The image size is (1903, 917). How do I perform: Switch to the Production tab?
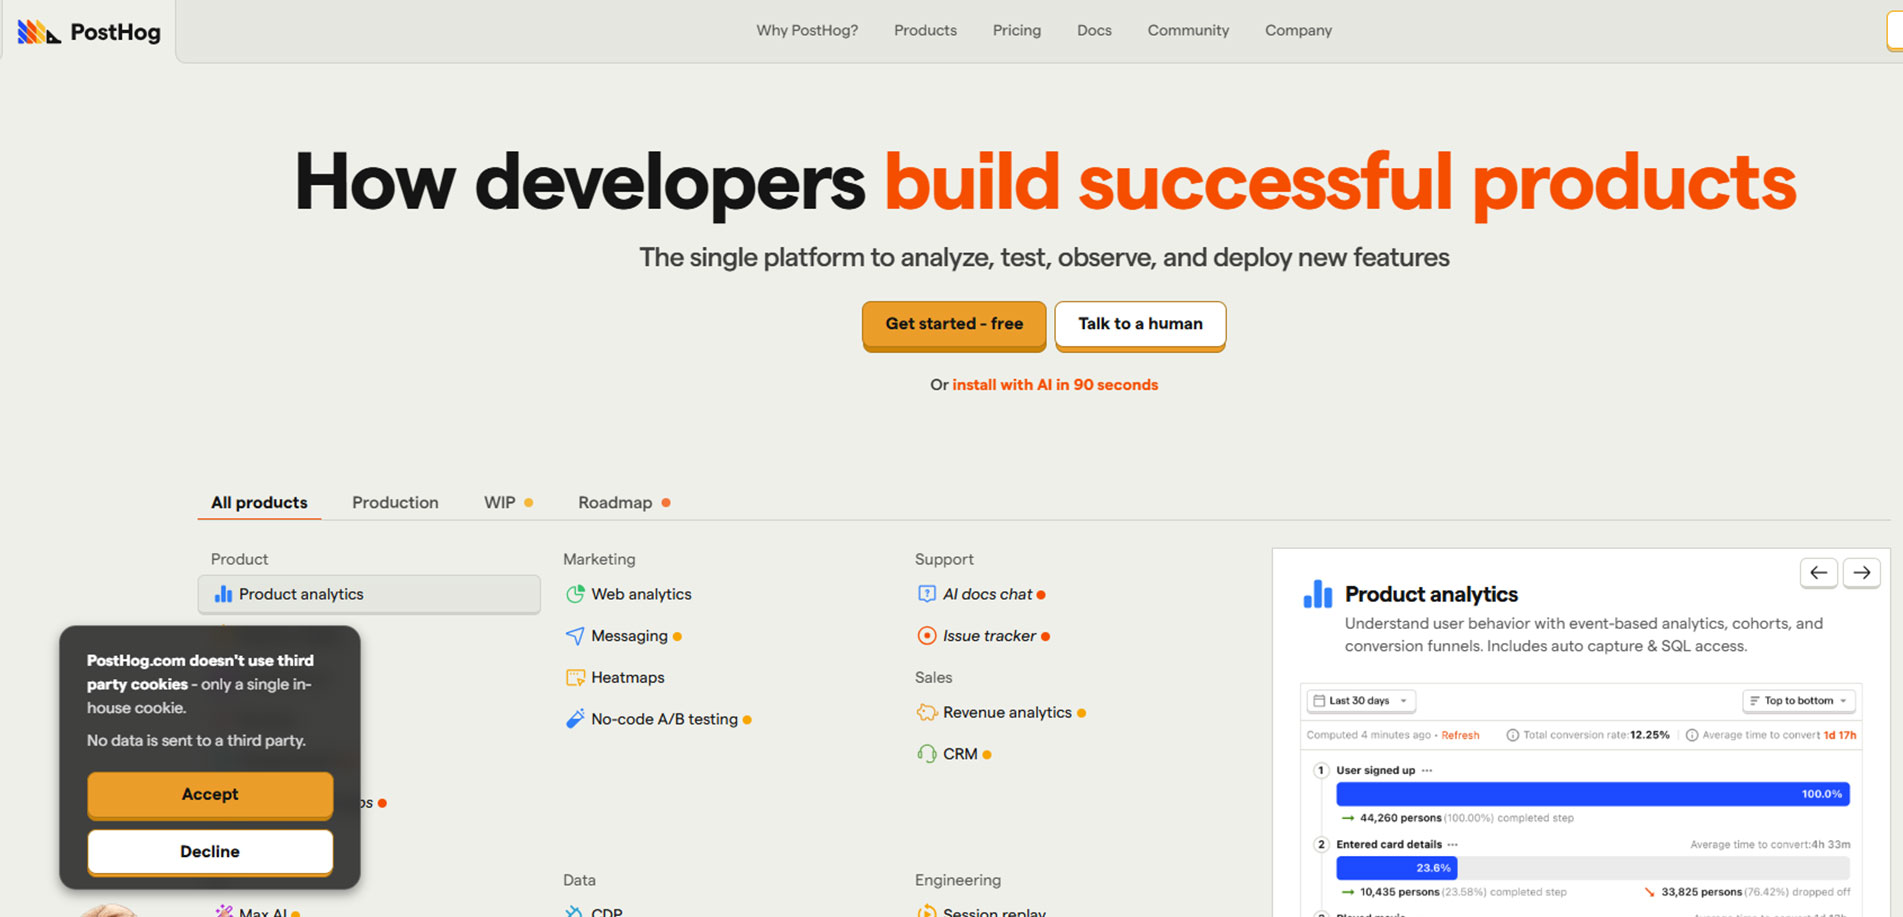point(395,502)
